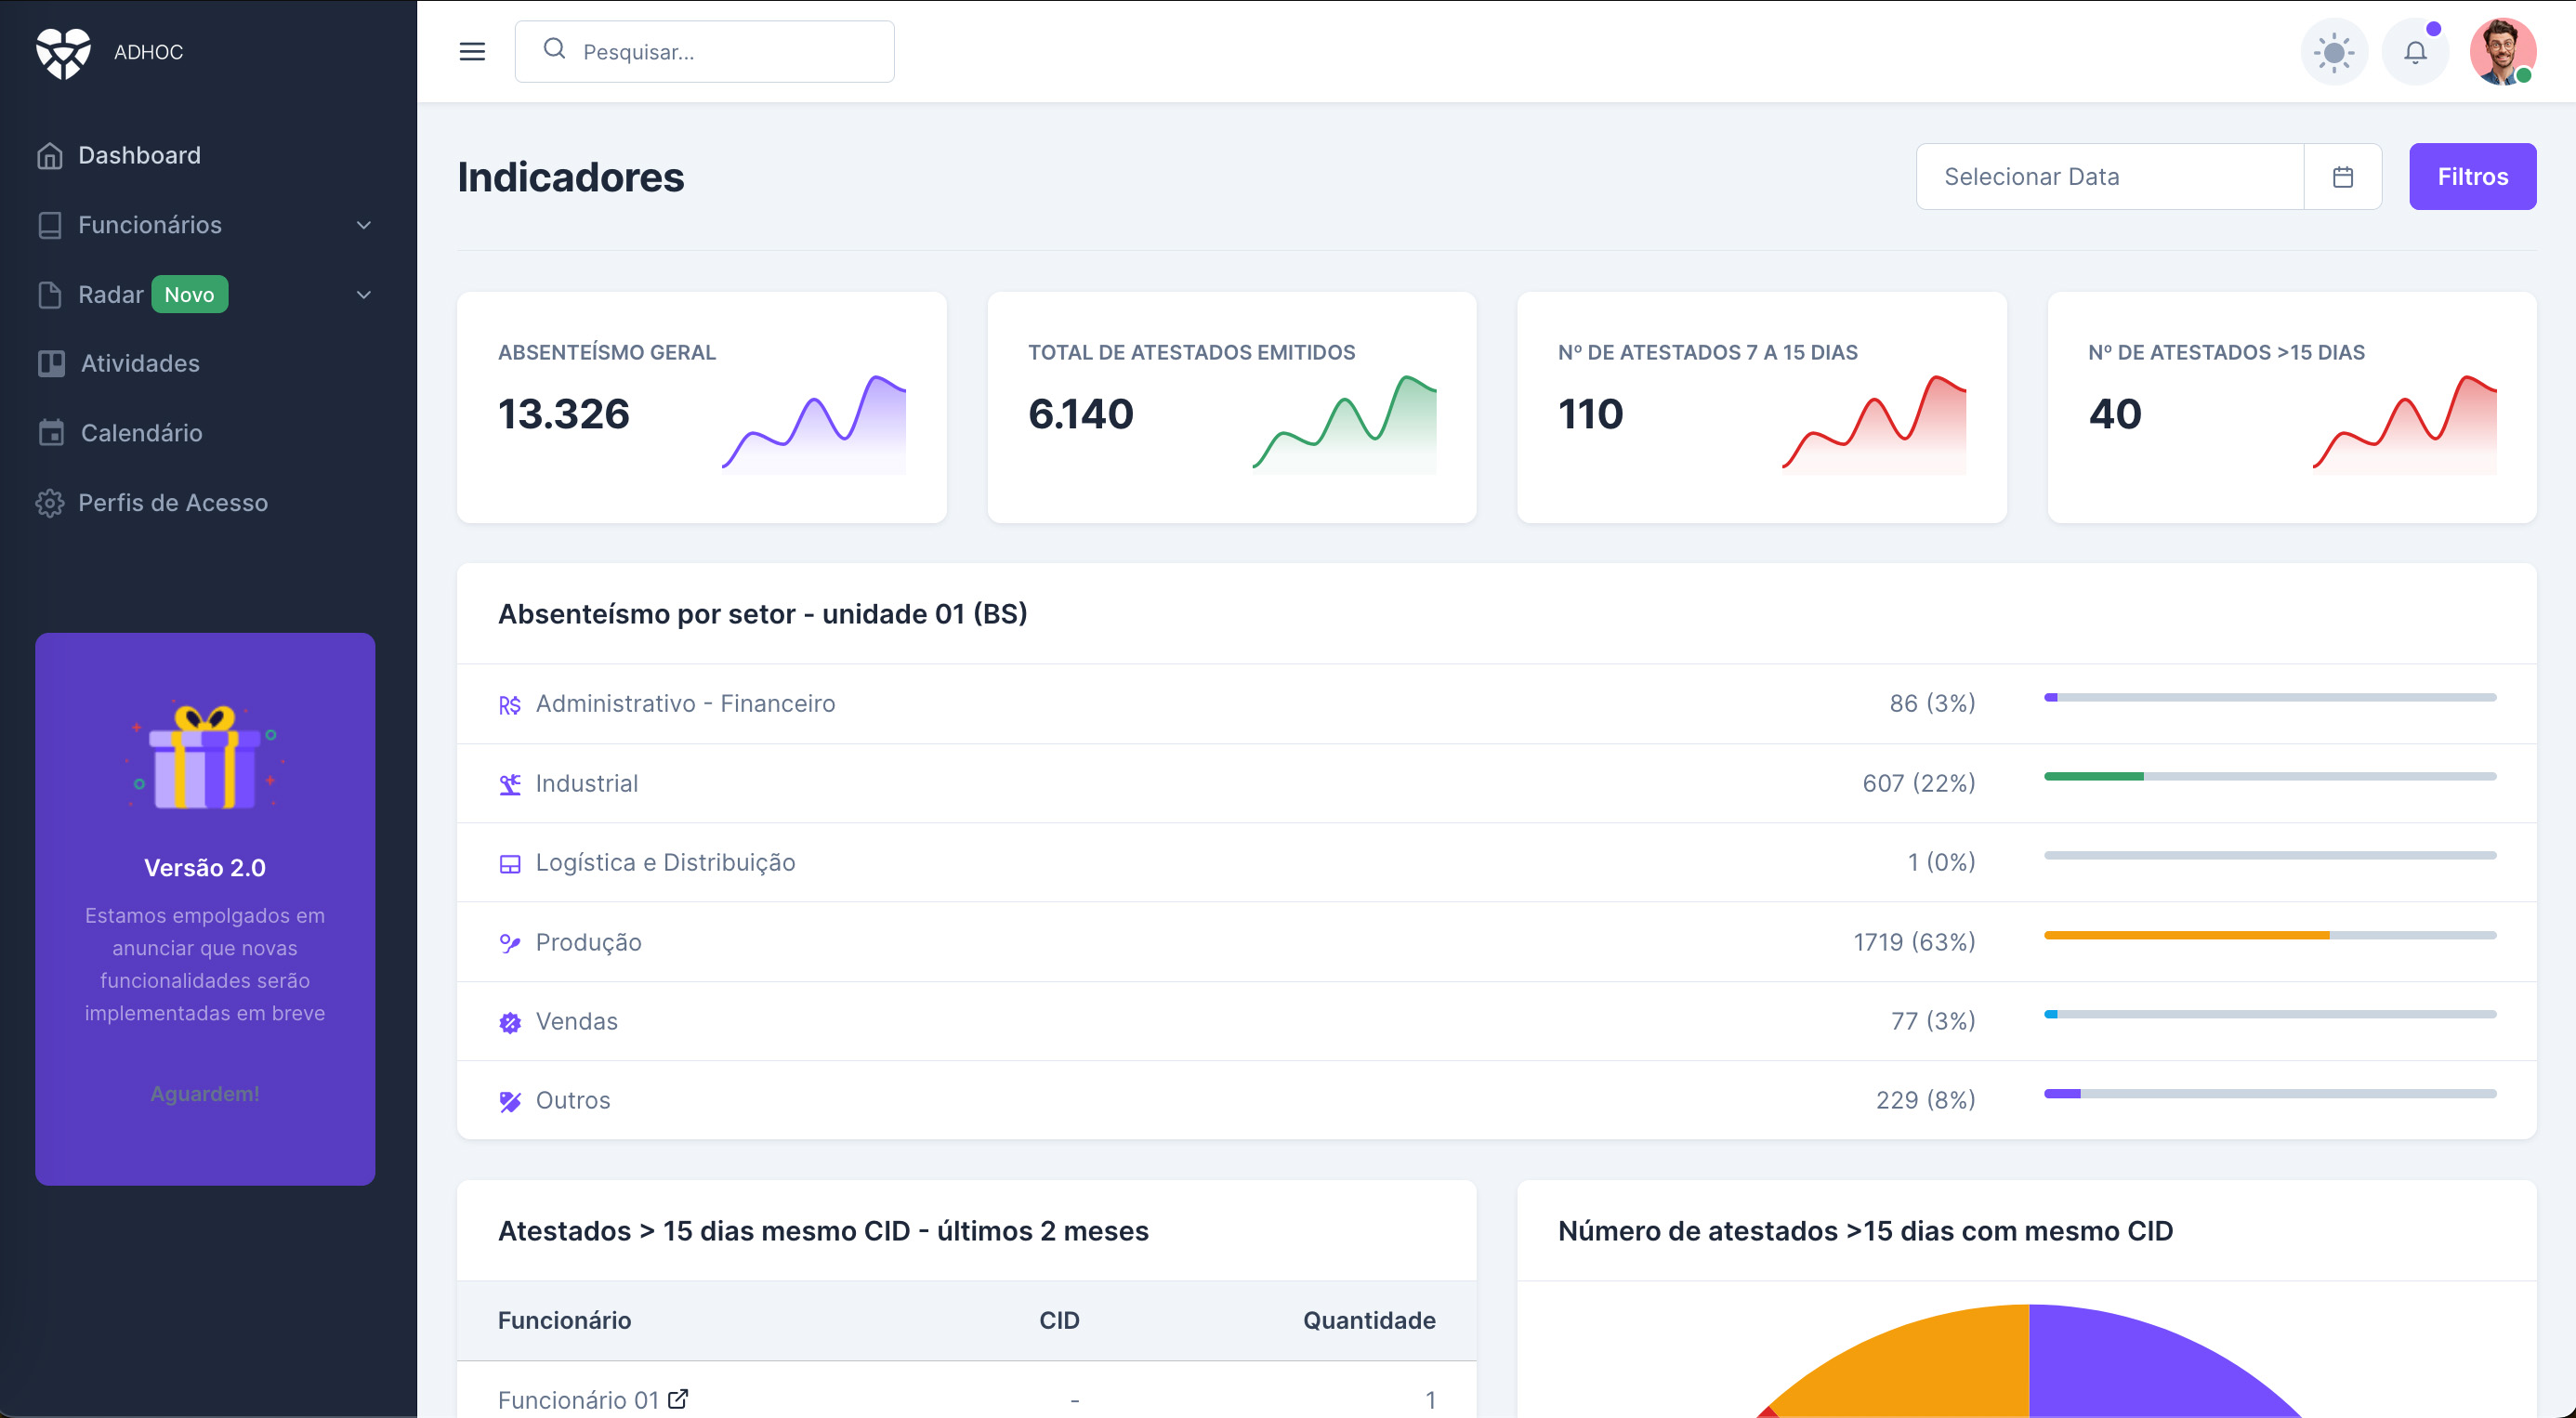Click the Dashboard home icon

click(x=50, y=156)
